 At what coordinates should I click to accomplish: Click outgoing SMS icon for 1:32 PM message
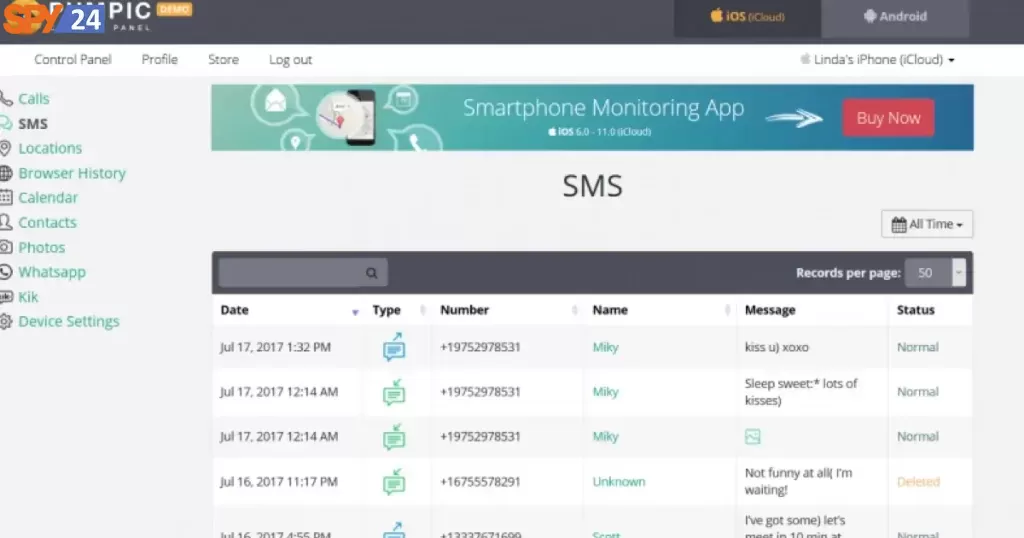tap(394, 347)
